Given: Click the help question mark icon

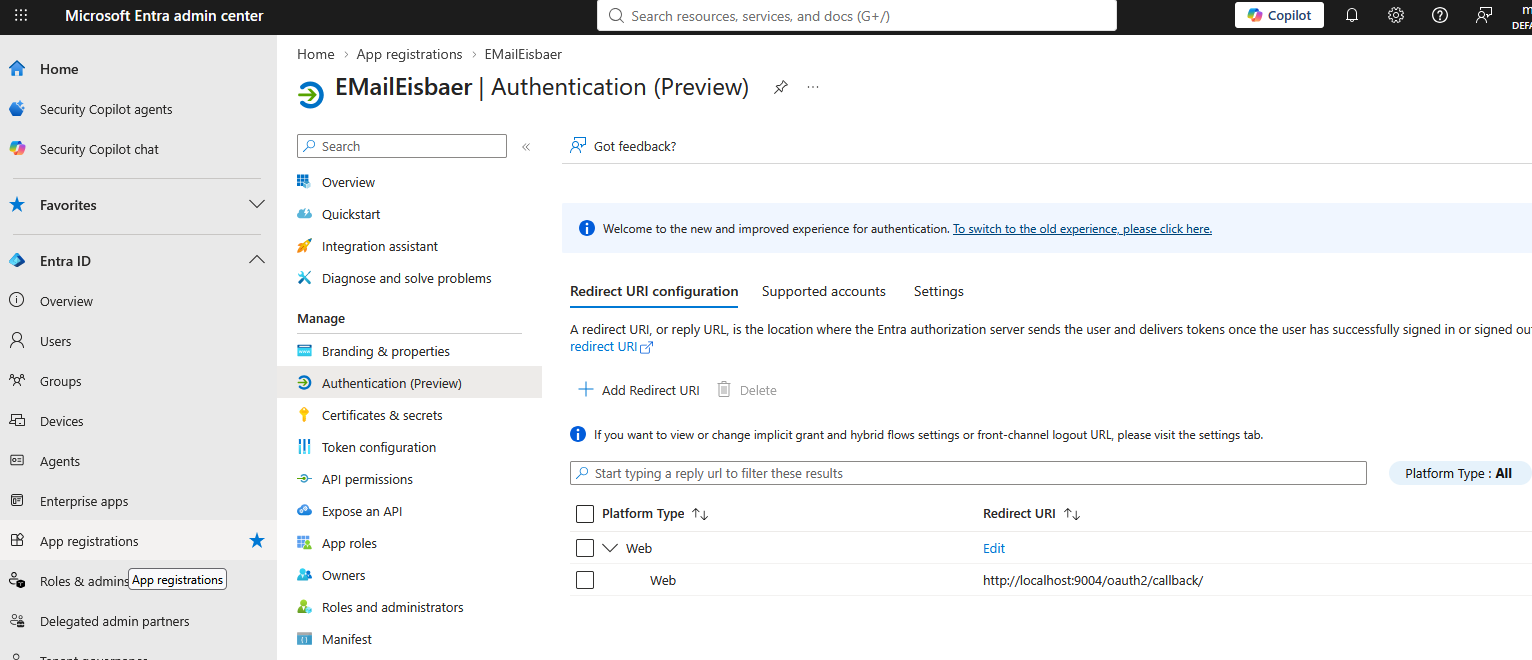Looking at the screenshot, I should coord(1440,15).
